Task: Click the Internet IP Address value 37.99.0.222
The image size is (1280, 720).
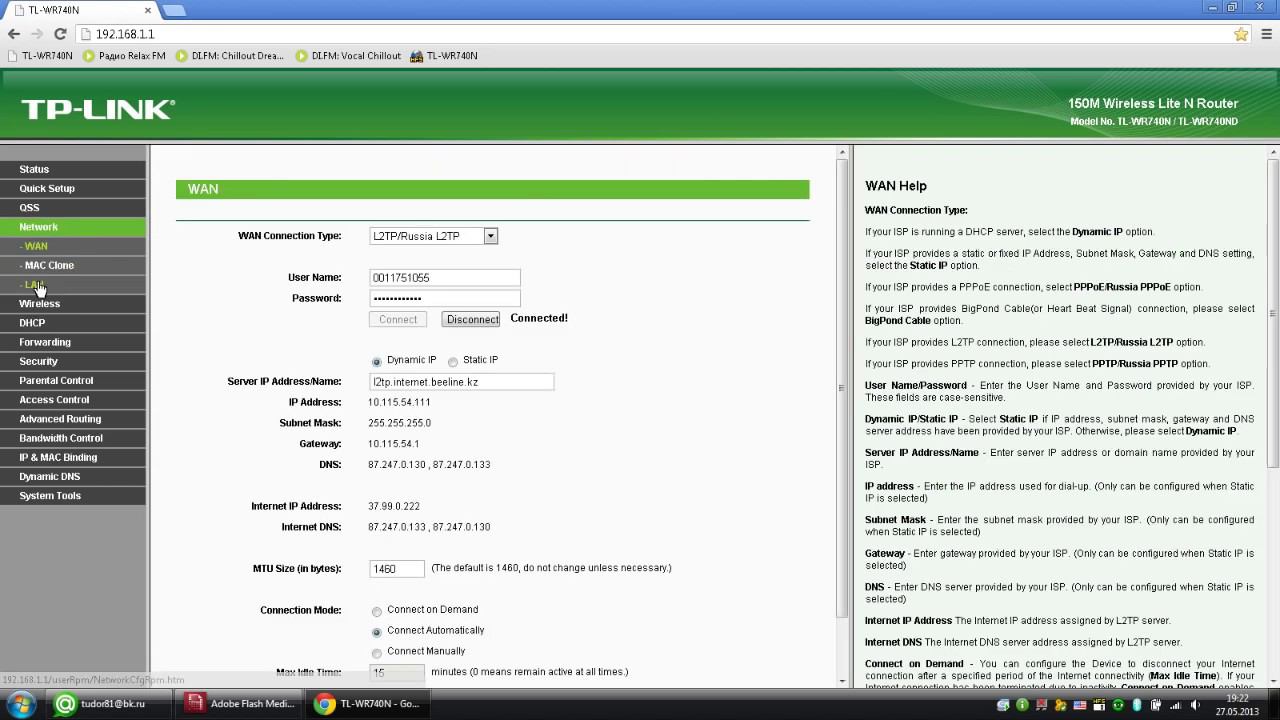Action: (x=394, y=506)
